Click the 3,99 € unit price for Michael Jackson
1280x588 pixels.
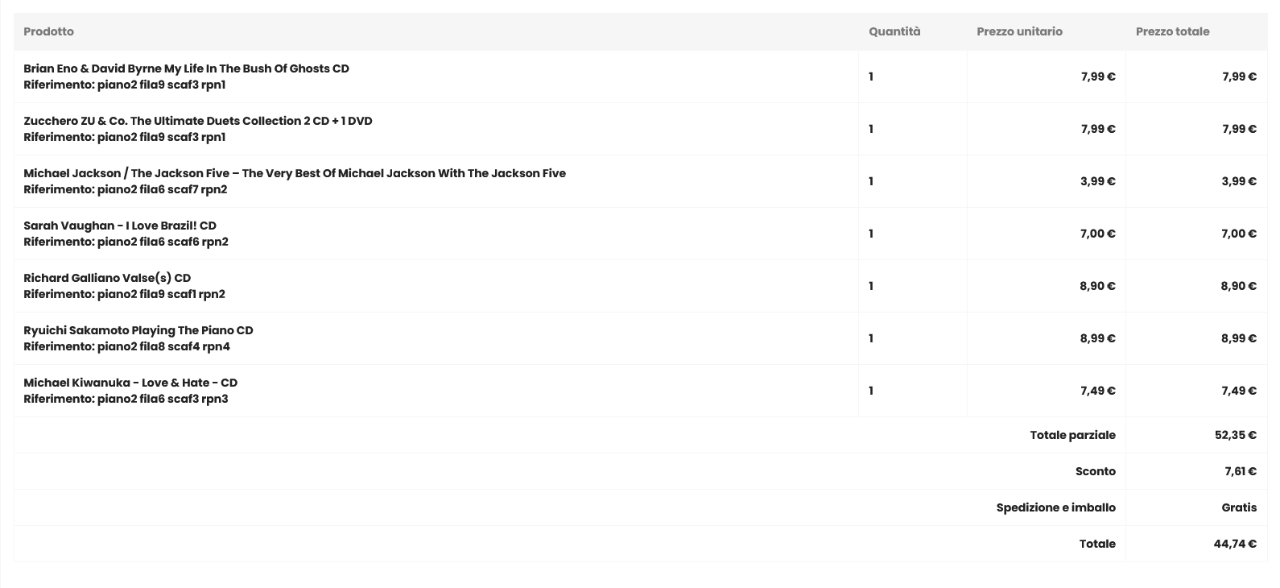pos(1099,181)
